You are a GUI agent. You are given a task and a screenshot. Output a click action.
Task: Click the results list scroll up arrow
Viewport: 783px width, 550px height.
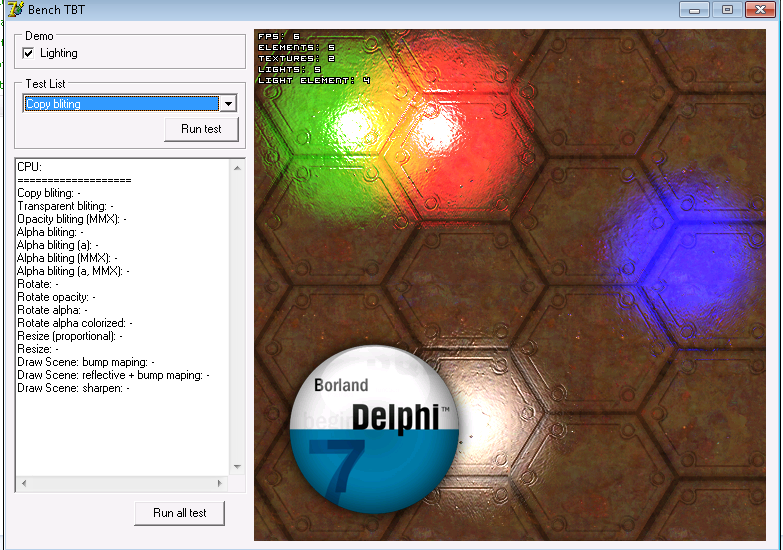237,168
